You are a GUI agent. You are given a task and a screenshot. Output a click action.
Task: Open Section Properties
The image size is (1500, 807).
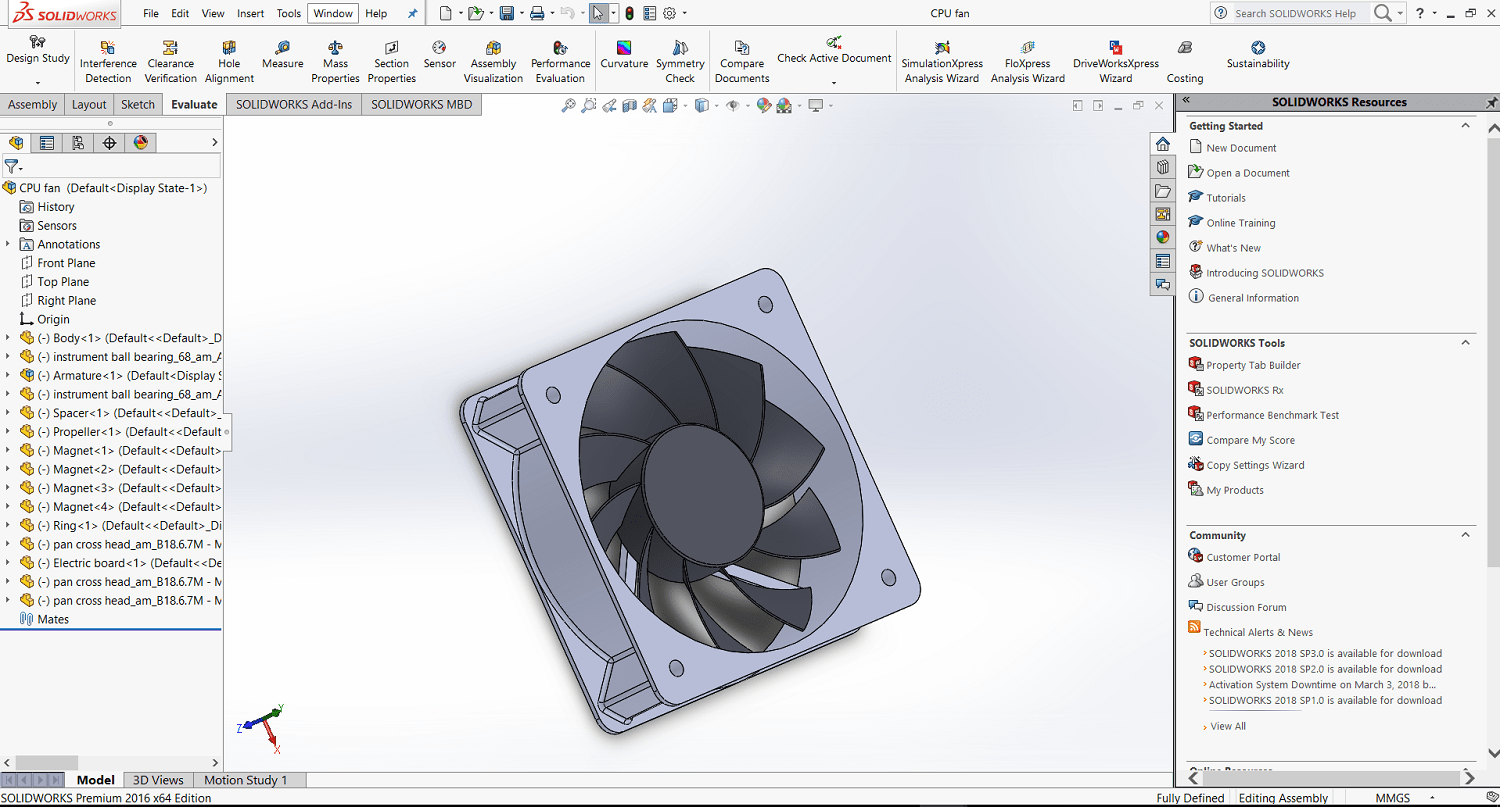coord(391,62)
